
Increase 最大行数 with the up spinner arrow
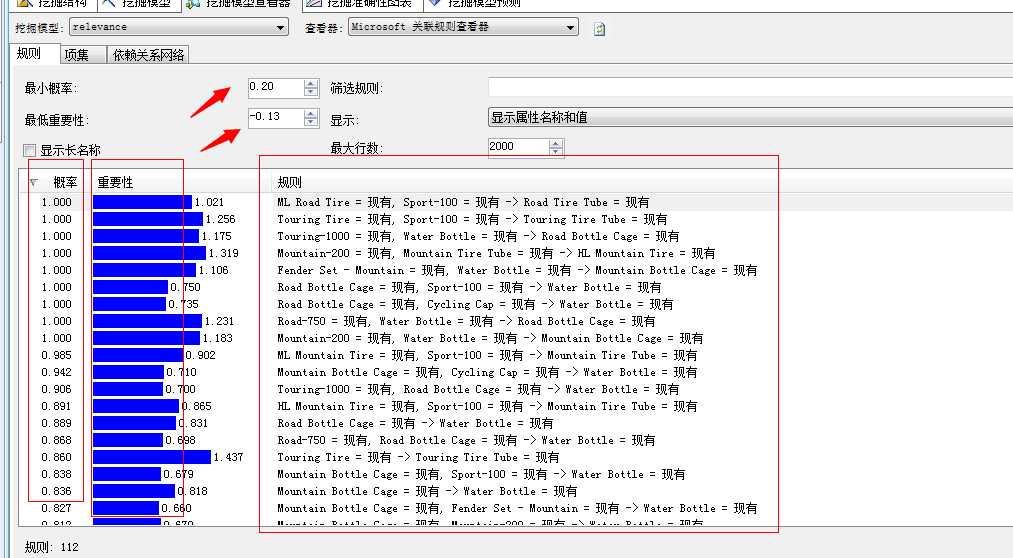point(556,143)
